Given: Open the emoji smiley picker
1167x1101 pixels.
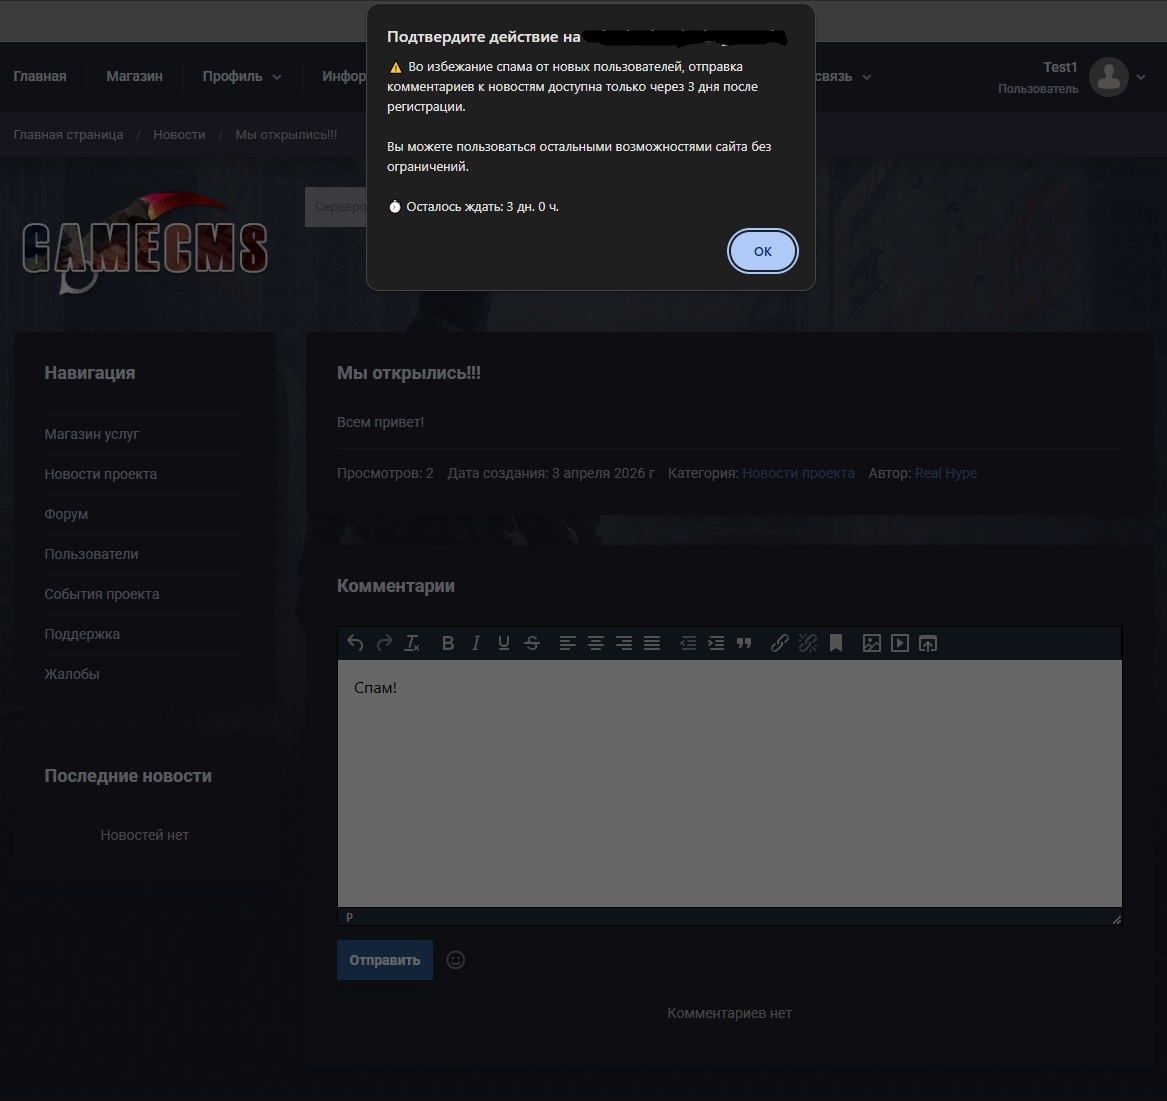Looking at the screenshot, I should coord(455,960).
